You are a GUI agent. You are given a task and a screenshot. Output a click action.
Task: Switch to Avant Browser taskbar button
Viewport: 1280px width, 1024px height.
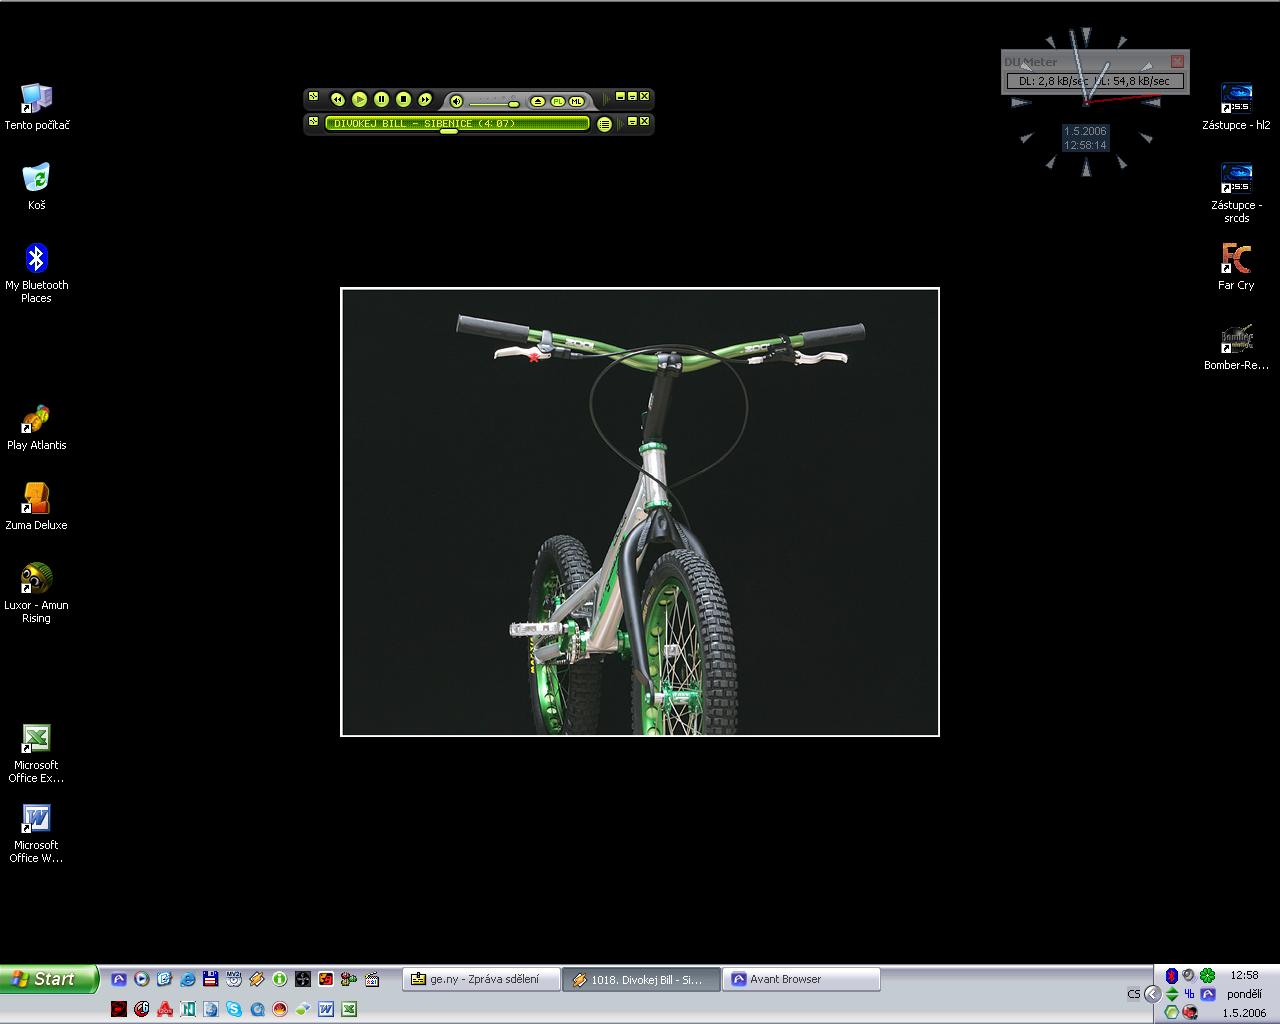tap(803, 979)
